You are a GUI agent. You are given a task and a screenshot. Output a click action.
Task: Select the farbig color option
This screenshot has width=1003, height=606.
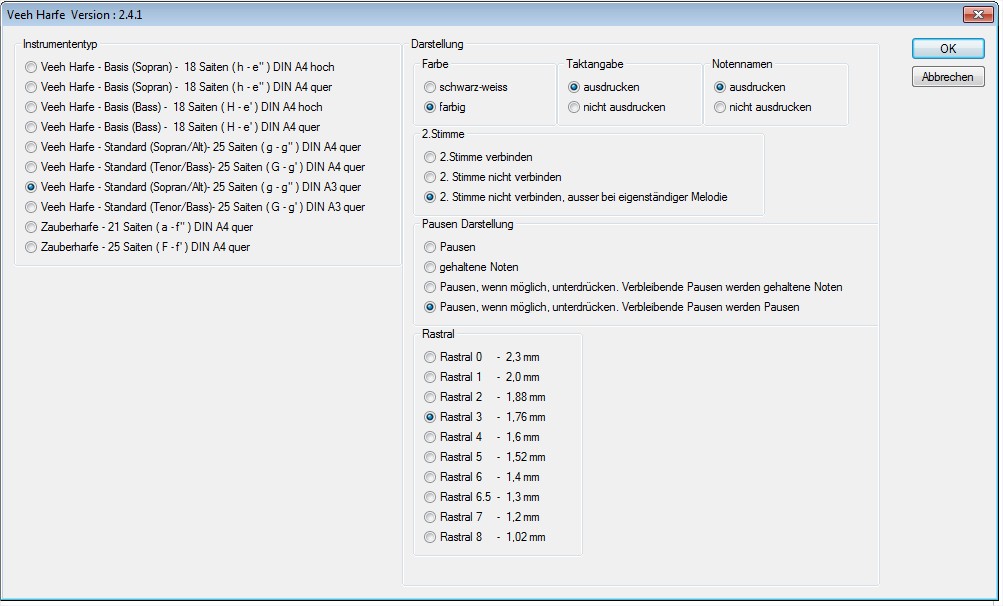click(431, 107)
